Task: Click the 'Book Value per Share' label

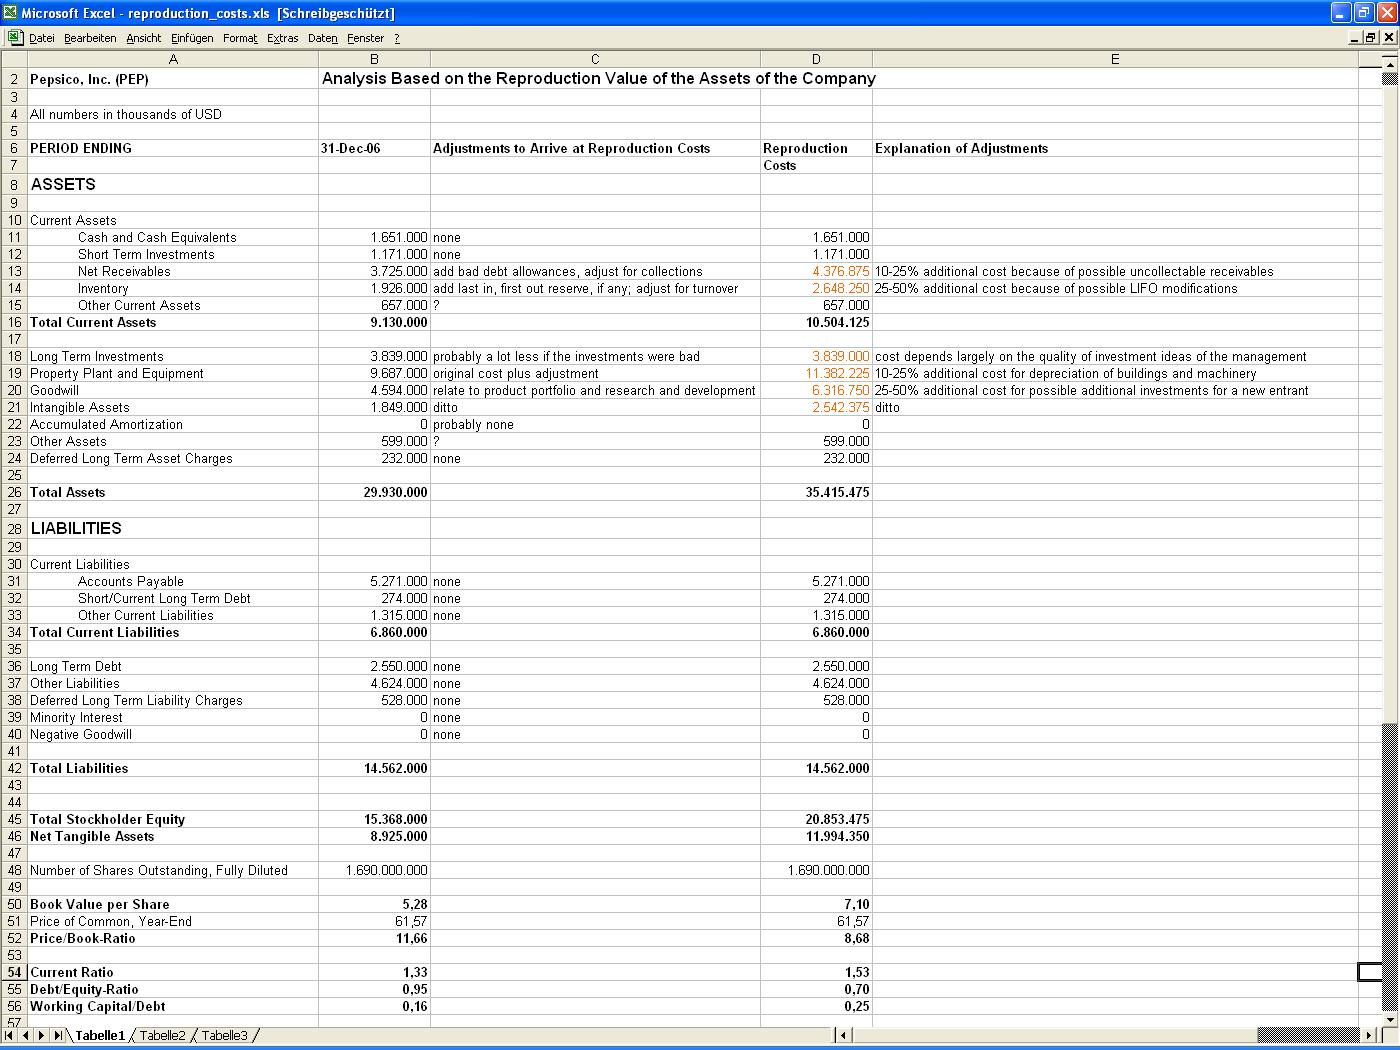Action: pos(99,904)
